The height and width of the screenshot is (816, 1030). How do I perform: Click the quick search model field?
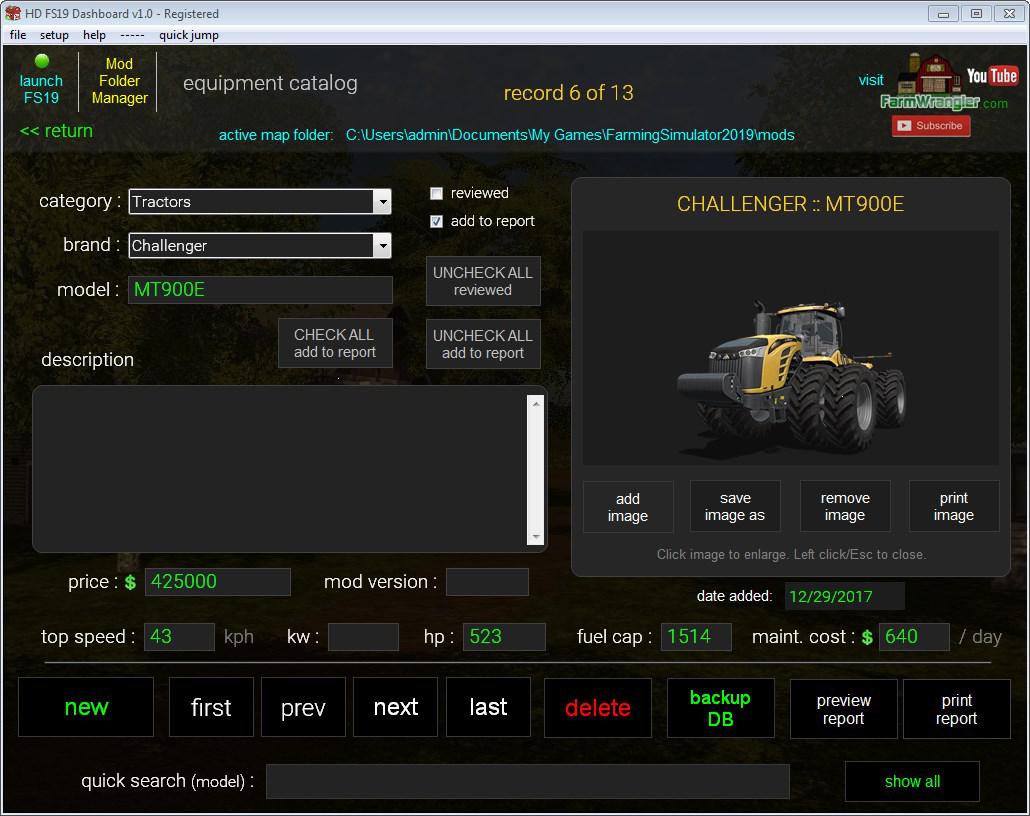pyautogui.click(x=527, y=782)
